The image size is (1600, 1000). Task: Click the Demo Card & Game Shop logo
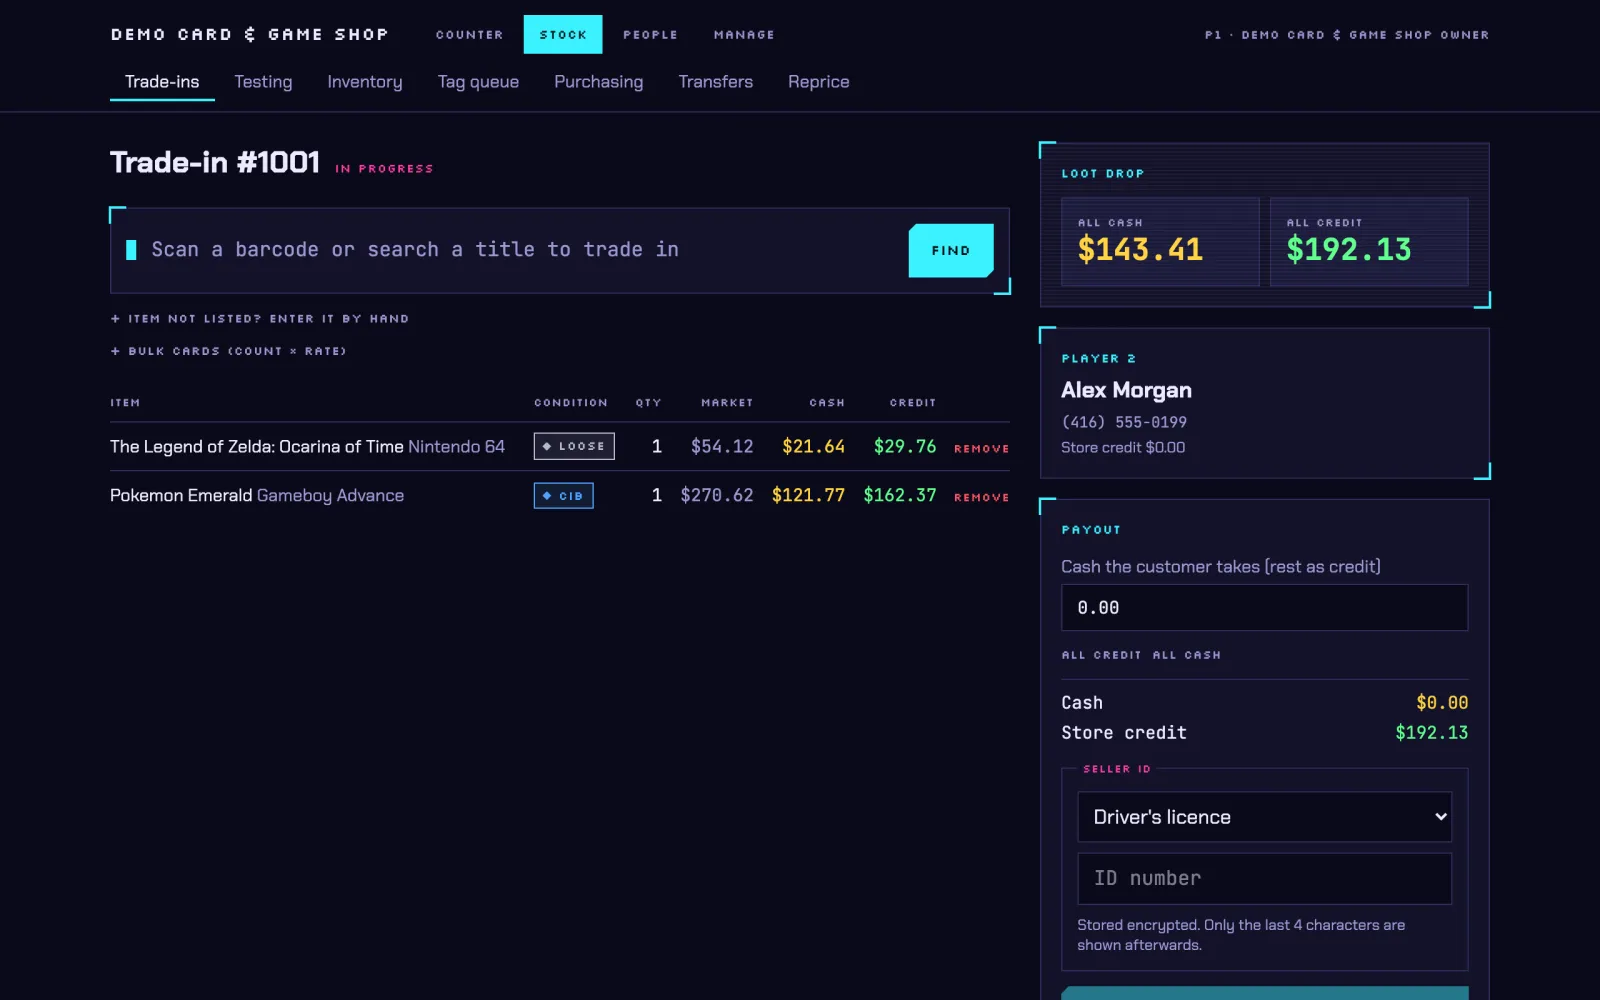click(249, 35)
